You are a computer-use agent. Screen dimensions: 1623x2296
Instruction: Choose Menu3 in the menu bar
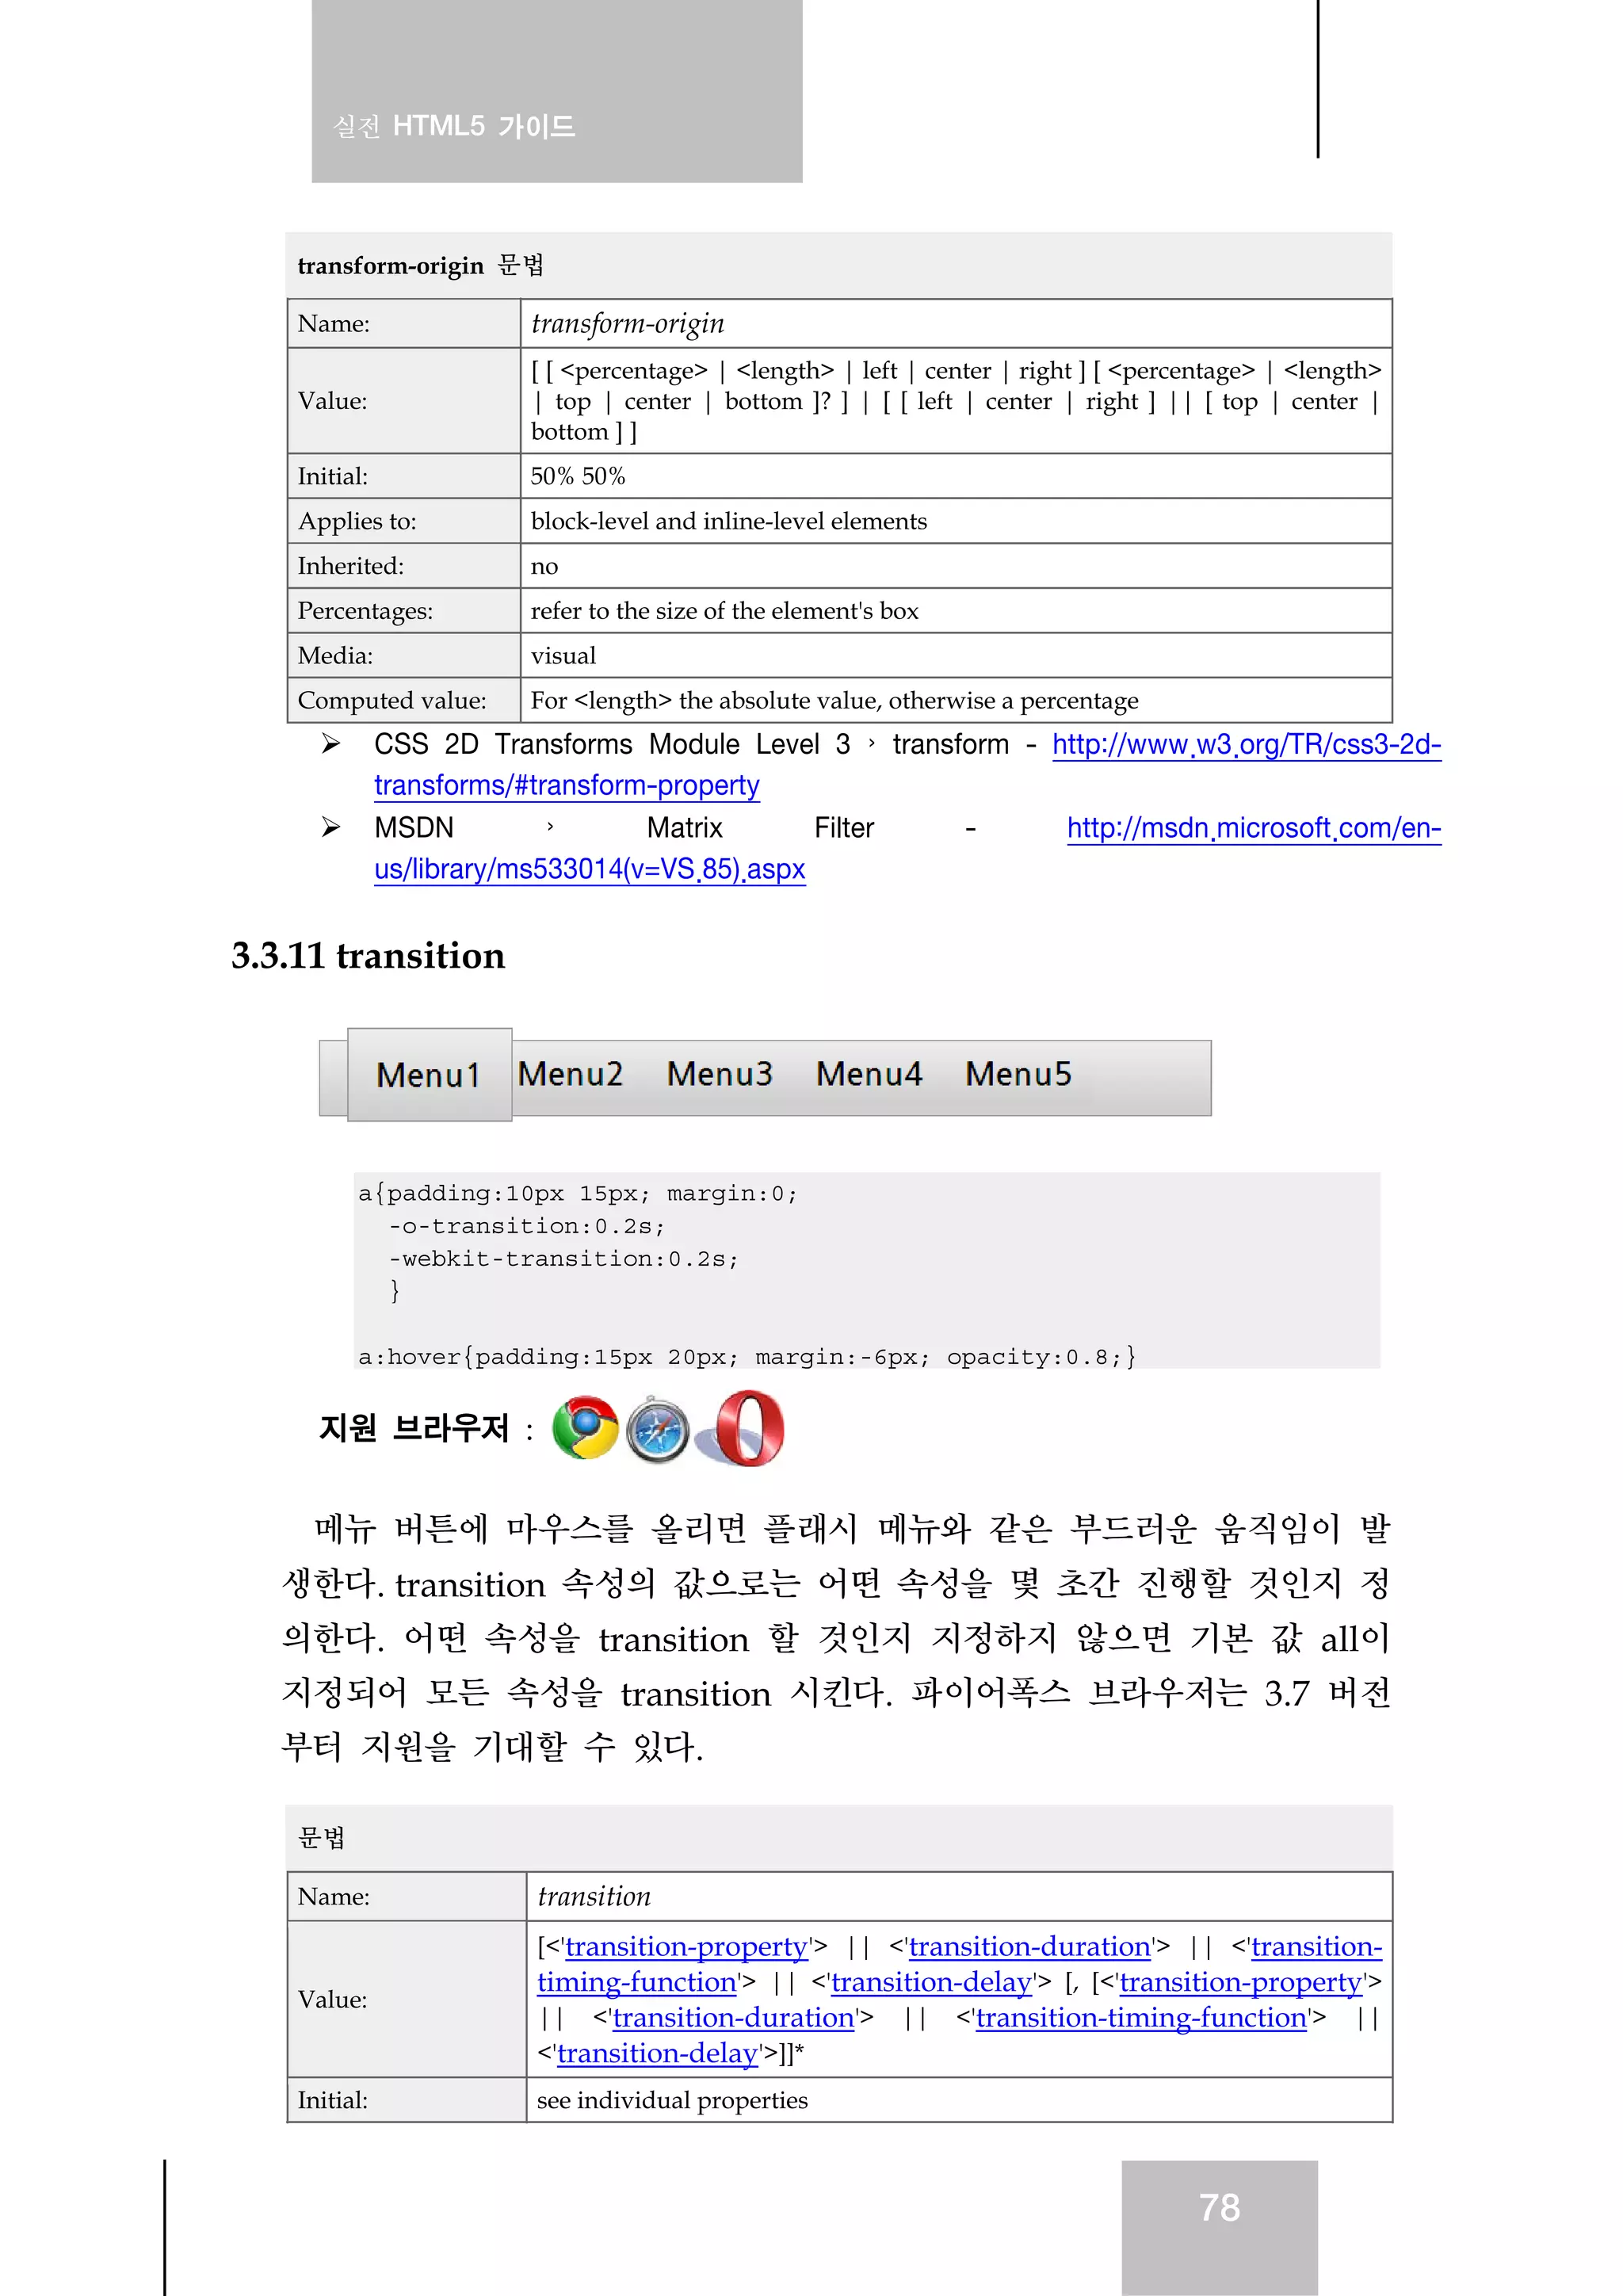tap(719, 1074)
